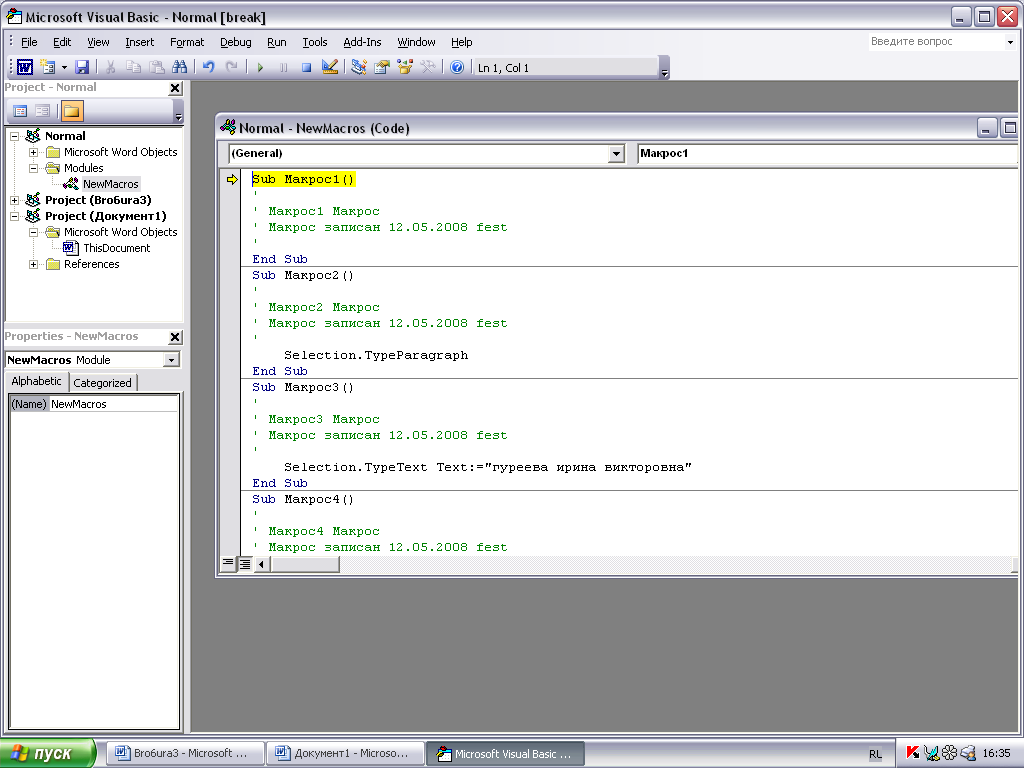Click the horizontal scrollbar thumb in code window
Screen dimensions: 1024x768
(305, 564)
